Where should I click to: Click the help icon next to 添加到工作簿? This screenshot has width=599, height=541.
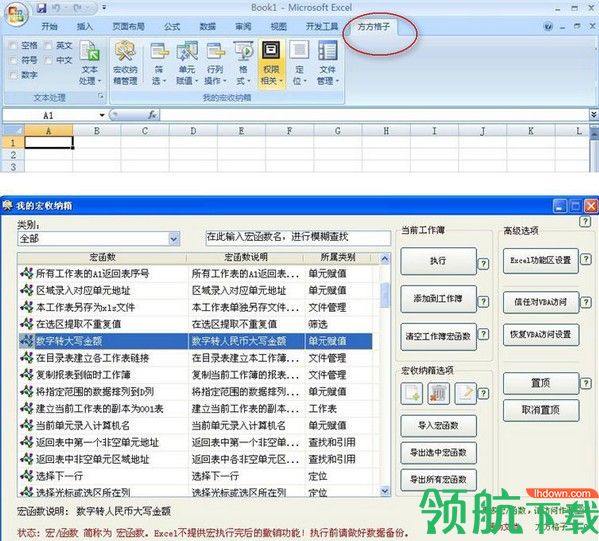coord(484,301)
